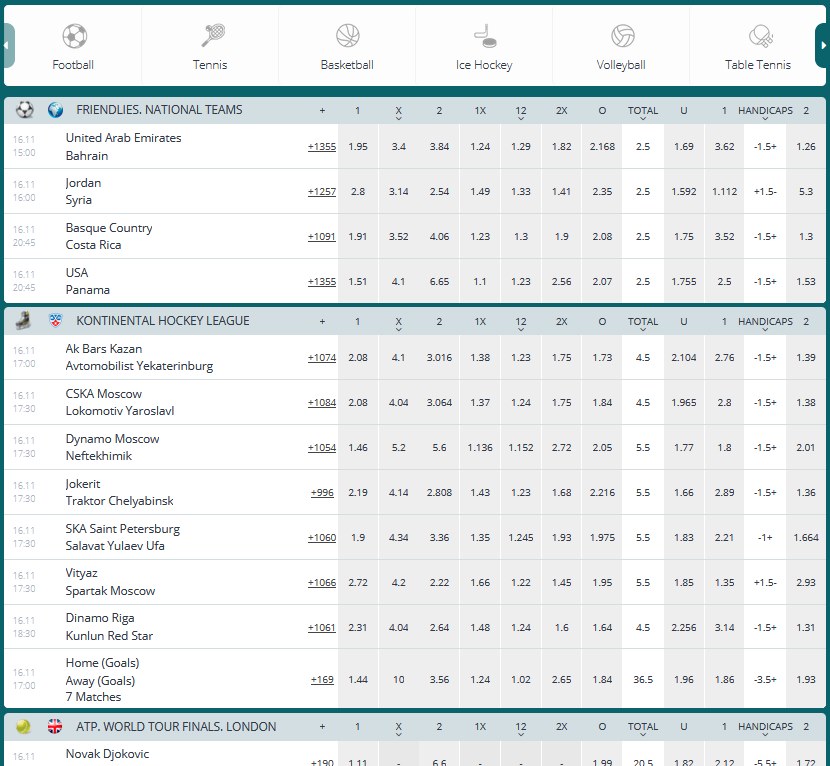Select under 1.755 odds for USA vs Panama
The height and width of the screenshot is (766, 830).
684,282
